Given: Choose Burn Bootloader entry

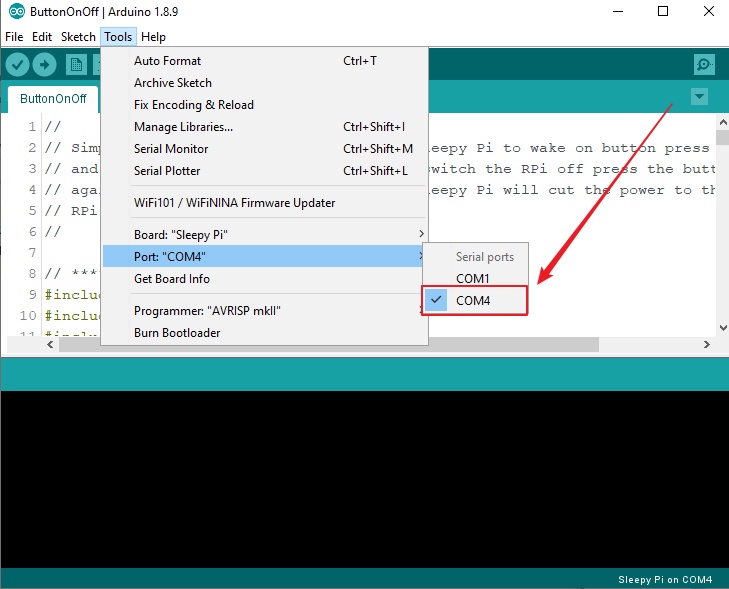Looking at the screenshot, I should click(x=265, y=333).
